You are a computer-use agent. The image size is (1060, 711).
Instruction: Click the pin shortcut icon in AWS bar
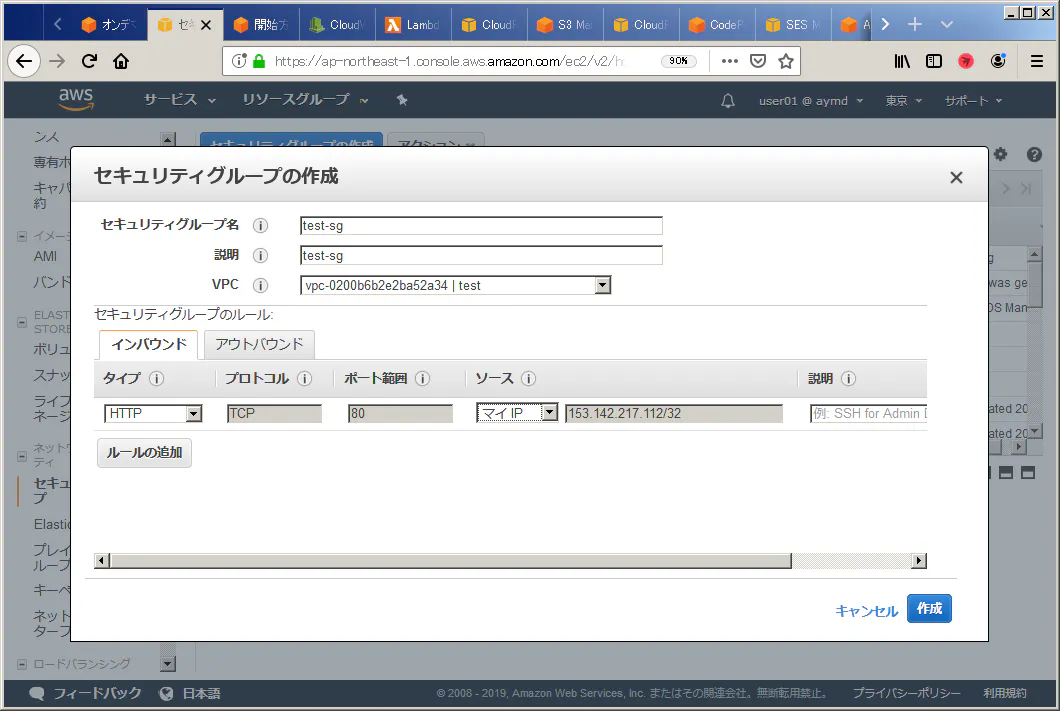click(402, 100)
